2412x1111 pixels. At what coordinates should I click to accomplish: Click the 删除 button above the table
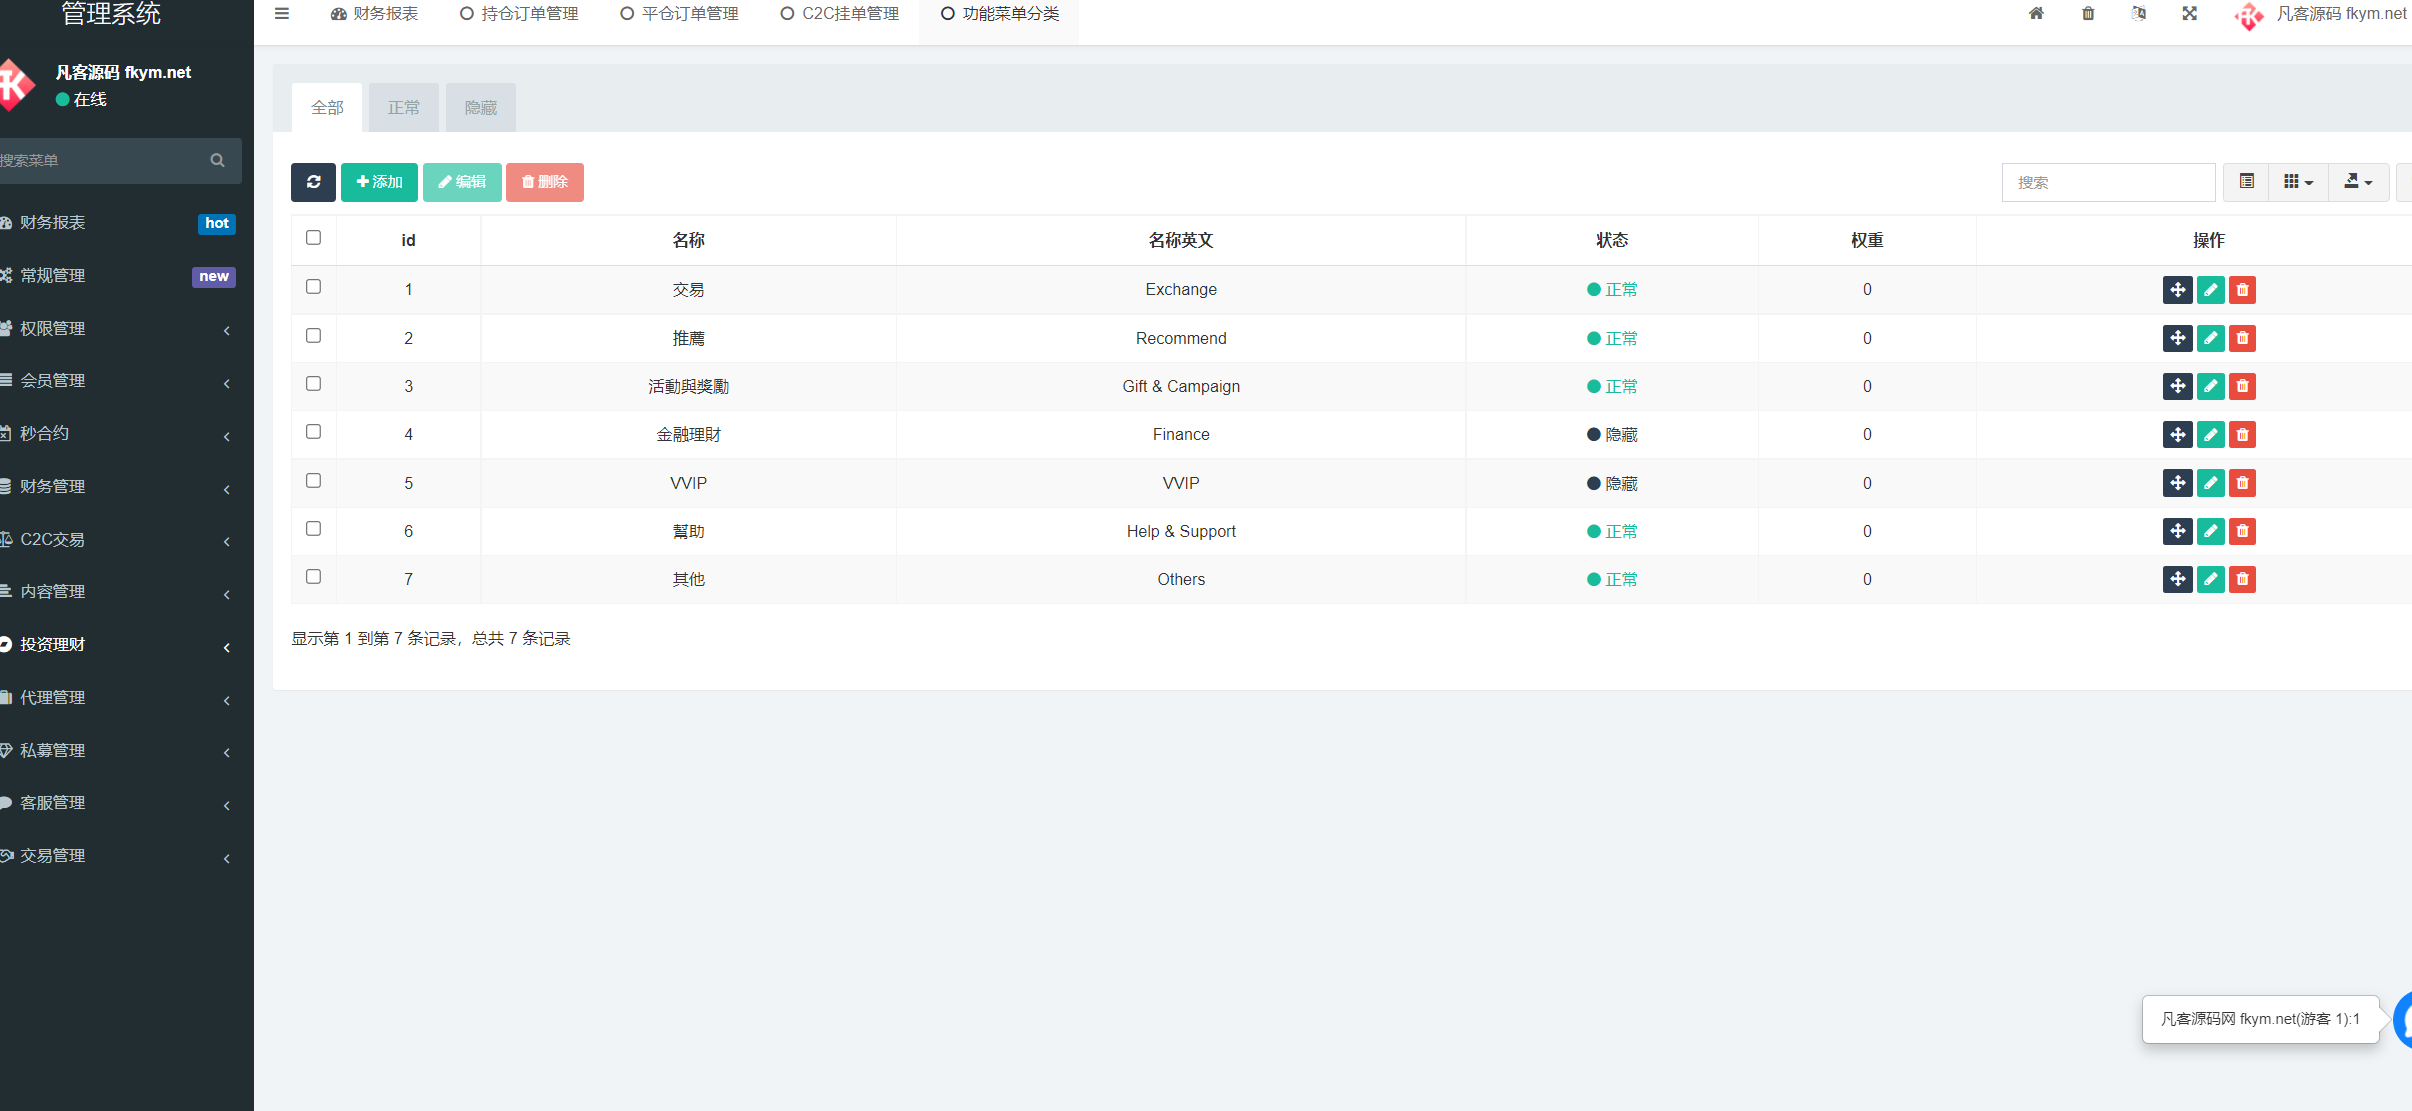(544, 182)
